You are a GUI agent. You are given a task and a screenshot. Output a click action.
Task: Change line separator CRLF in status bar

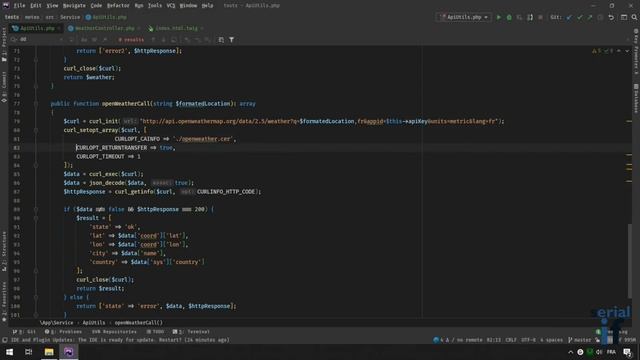(x=511, y=340)
